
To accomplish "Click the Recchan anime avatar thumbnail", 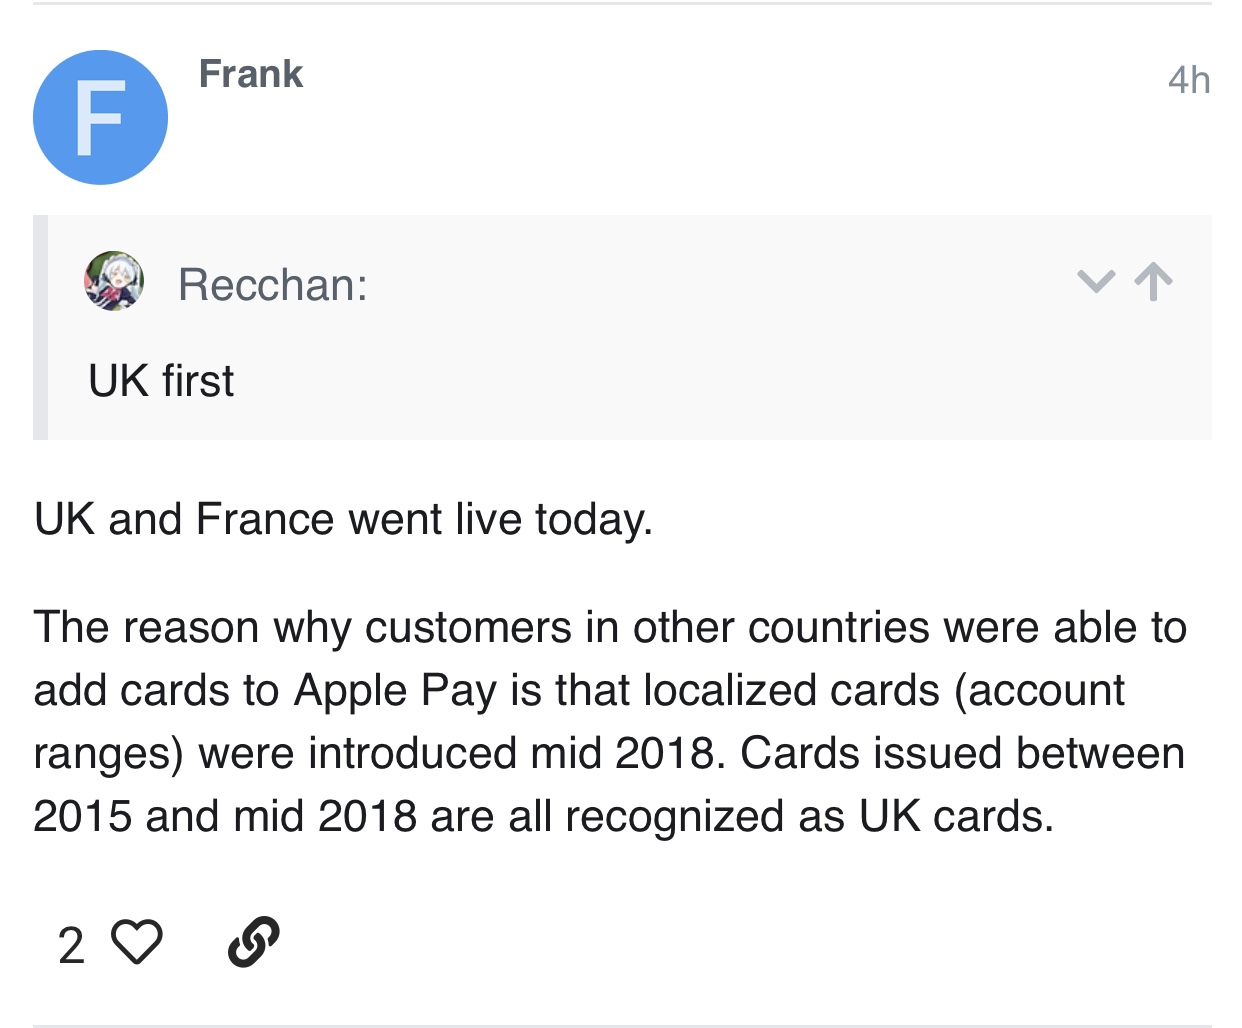I will 114,281.
